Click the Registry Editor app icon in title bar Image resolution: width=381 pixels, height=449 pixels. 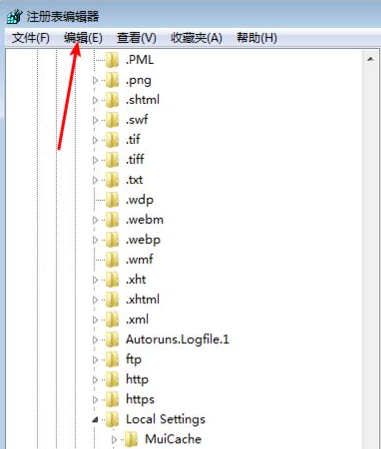pos(15,16)
